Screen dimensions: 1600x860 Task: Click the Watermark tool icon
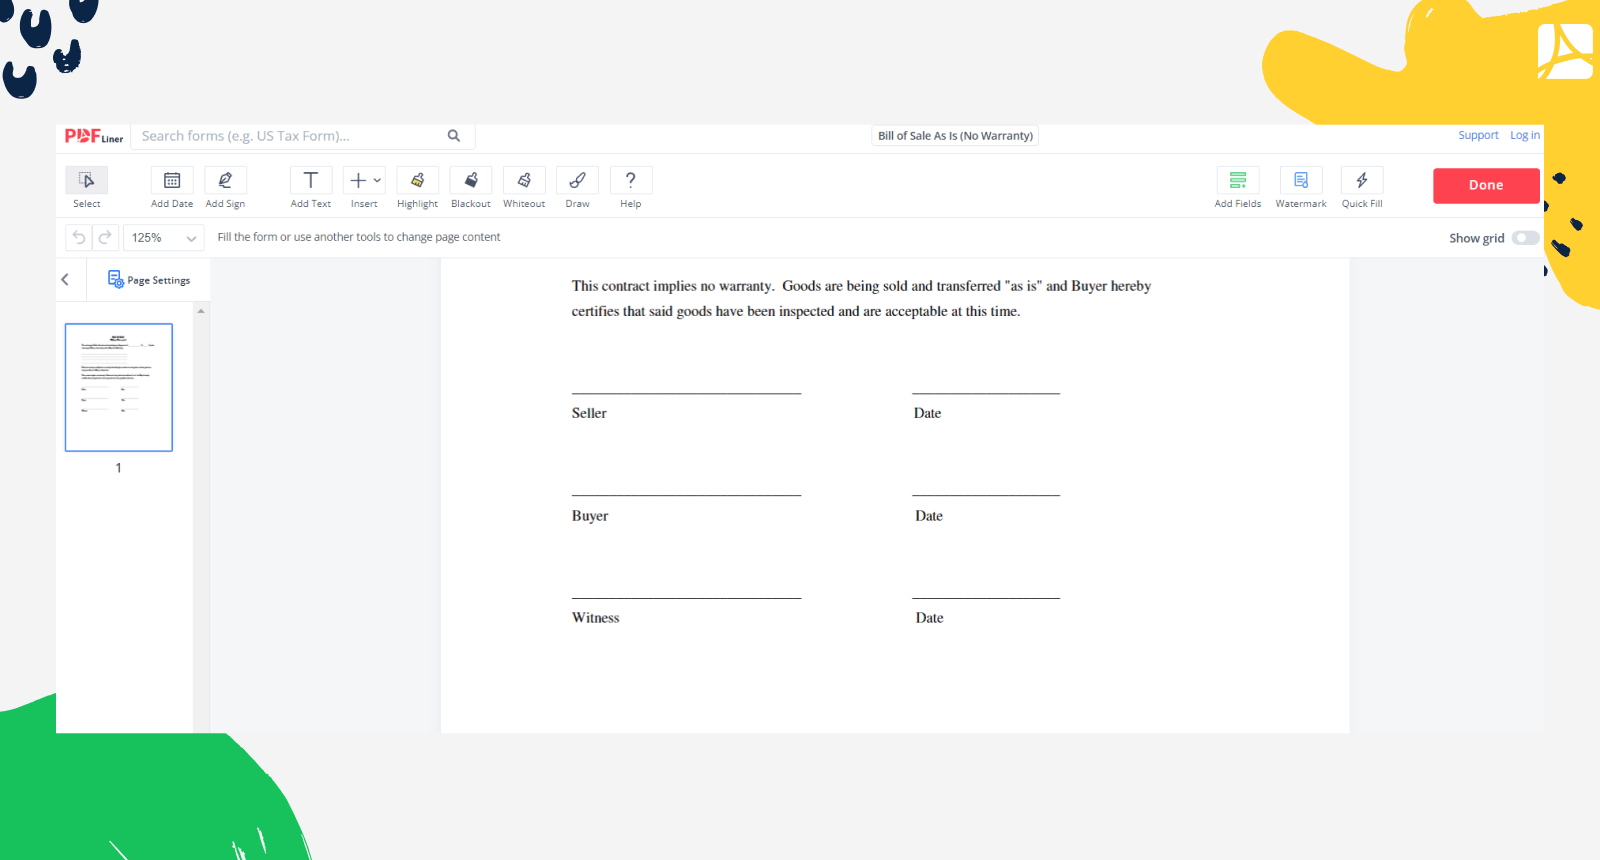1301,180
